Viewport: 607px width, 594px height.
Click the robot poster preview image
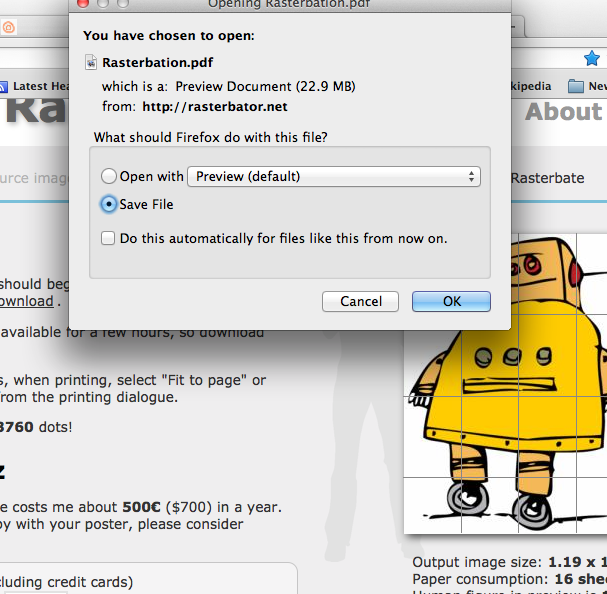click(505, 383)
